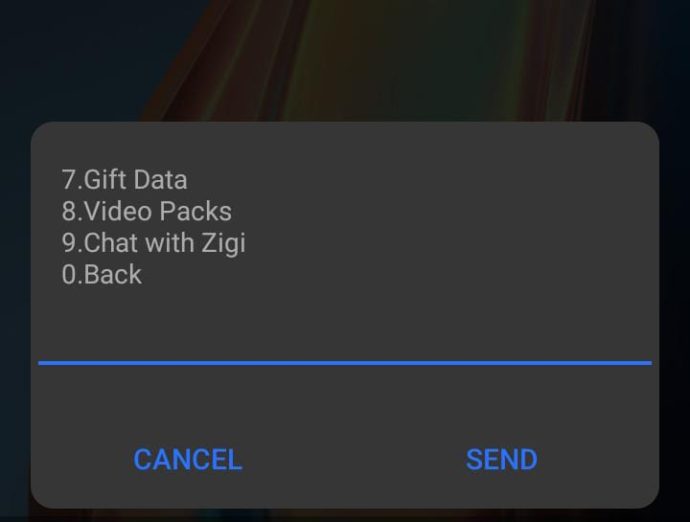
Task: Tap the digit 8 before Video Packs
Action: [70, 211]
